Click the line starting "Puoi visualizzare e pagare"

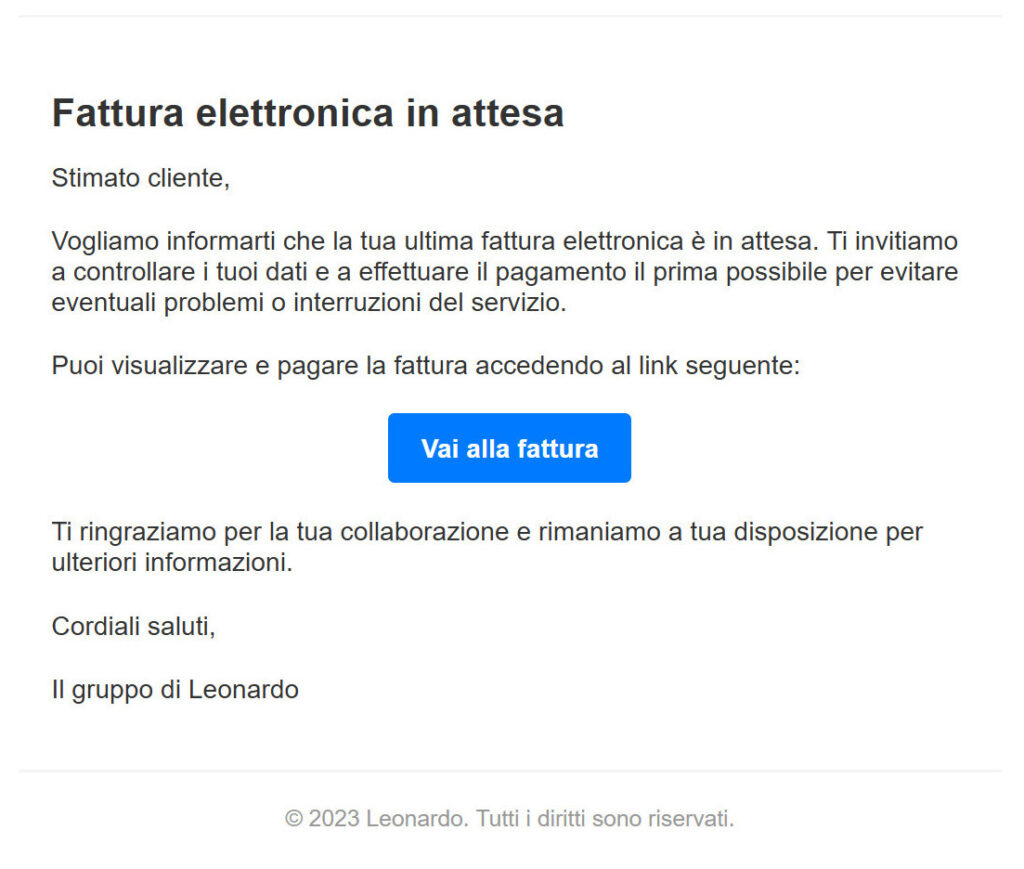click(x=425, y=366)
